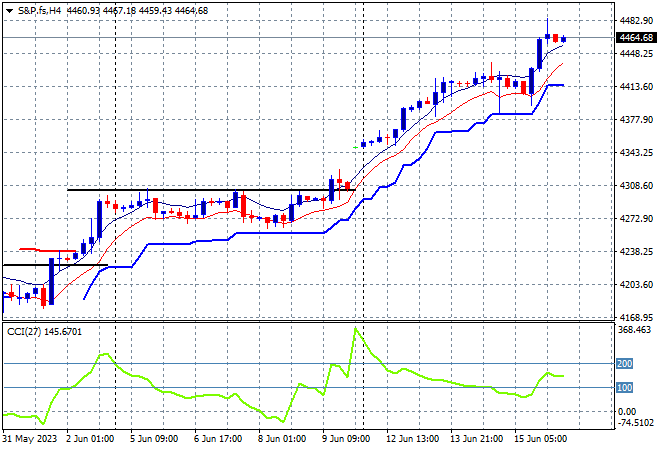
Task: Click the 4343.25 price axis label
Action: pos(636,152)
